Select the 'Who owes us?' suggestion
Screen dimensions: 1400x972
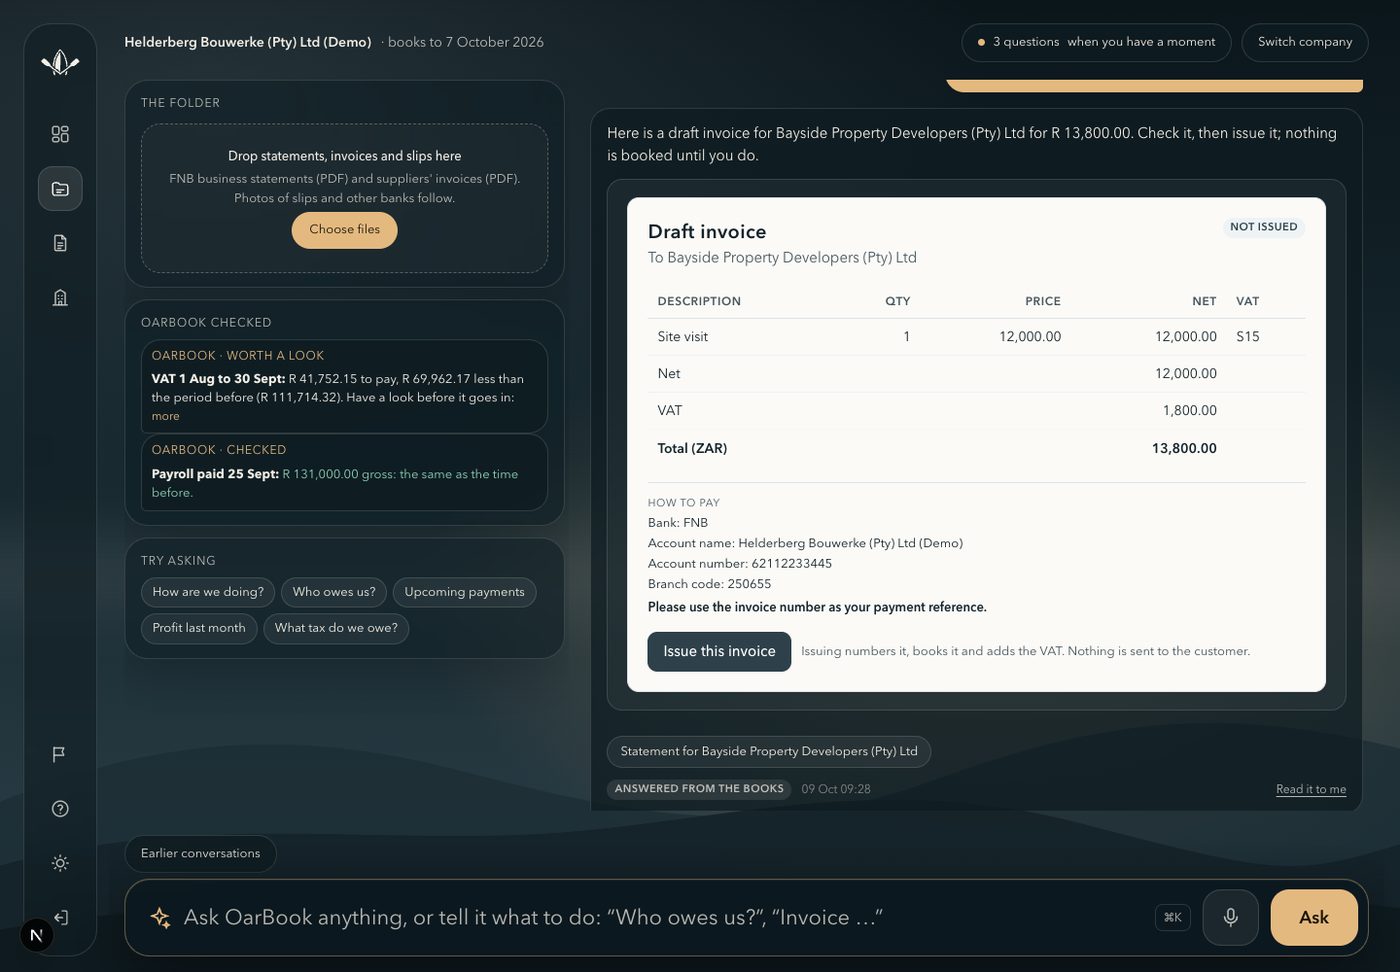334,592
